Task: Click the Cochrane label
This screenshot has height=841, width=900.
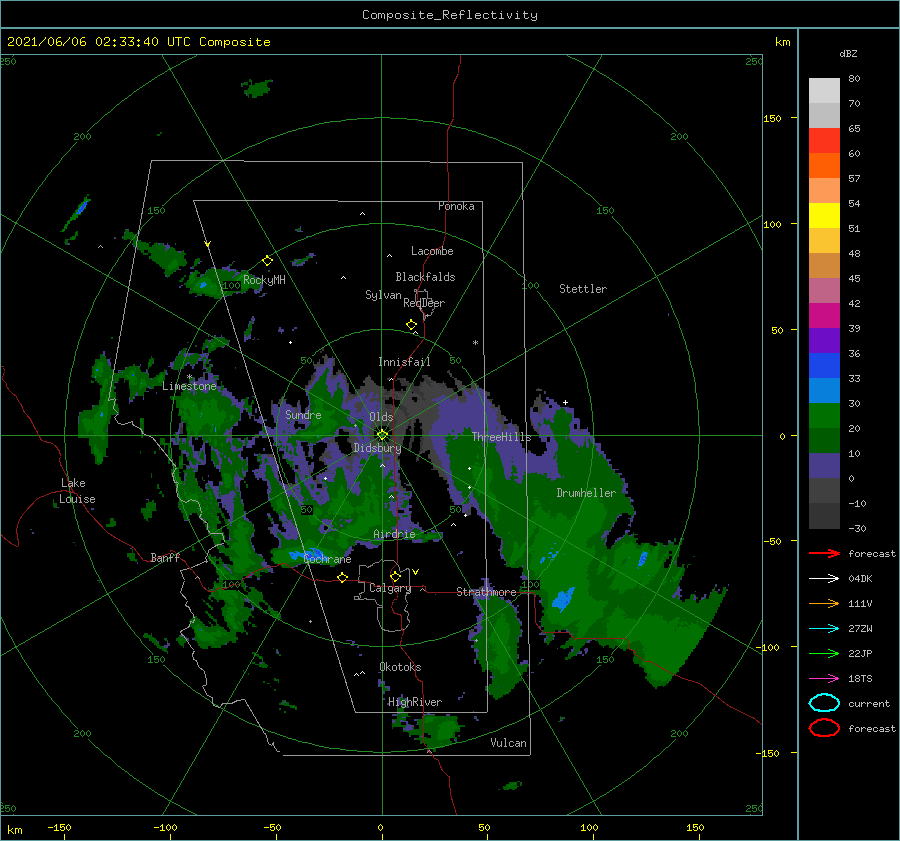Action: [x=327, y=559]
